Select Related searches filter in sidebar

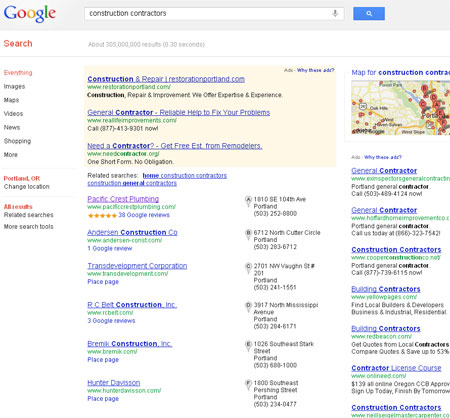pyautogui.click(x=29, y=215)
